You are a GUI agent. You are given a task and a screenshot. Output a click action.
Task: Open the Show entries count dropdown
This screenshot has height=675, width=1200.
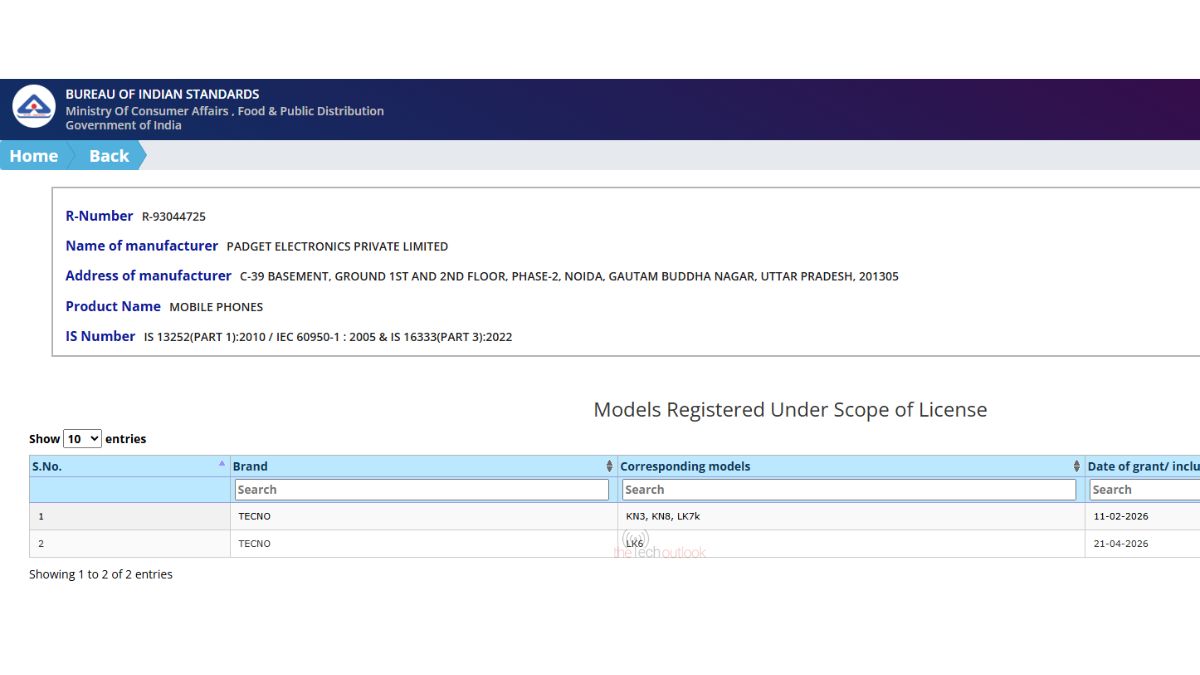pos(82,438)
